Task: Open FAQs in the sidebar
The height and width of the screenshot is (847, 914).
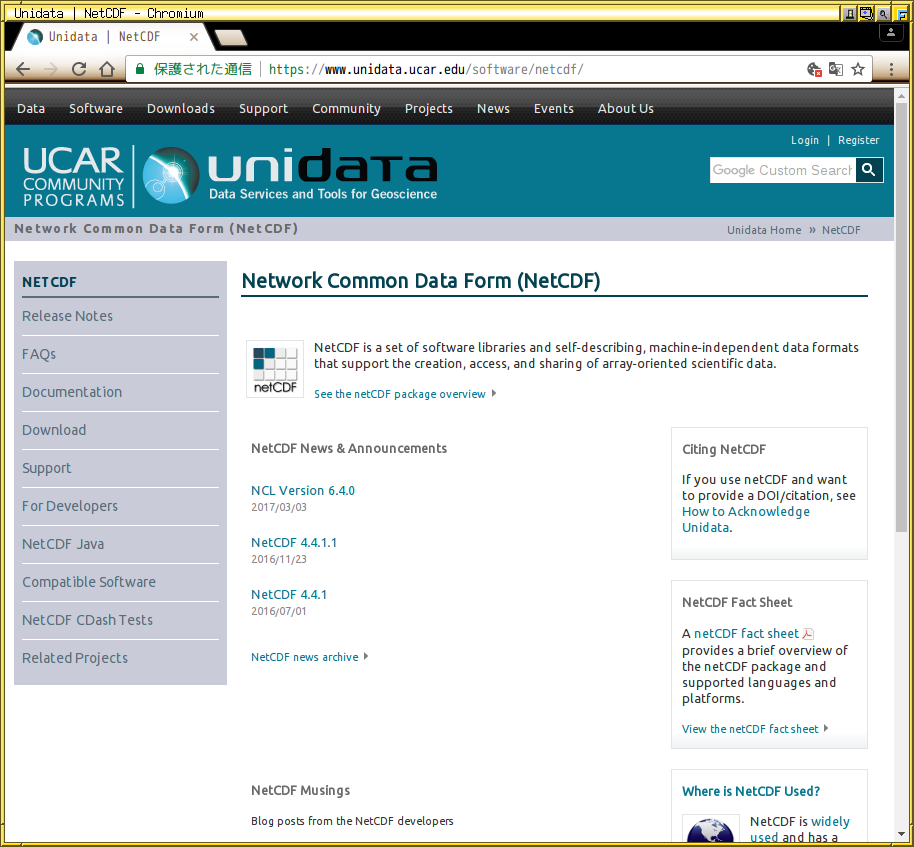Action: [x=39, y=354]
